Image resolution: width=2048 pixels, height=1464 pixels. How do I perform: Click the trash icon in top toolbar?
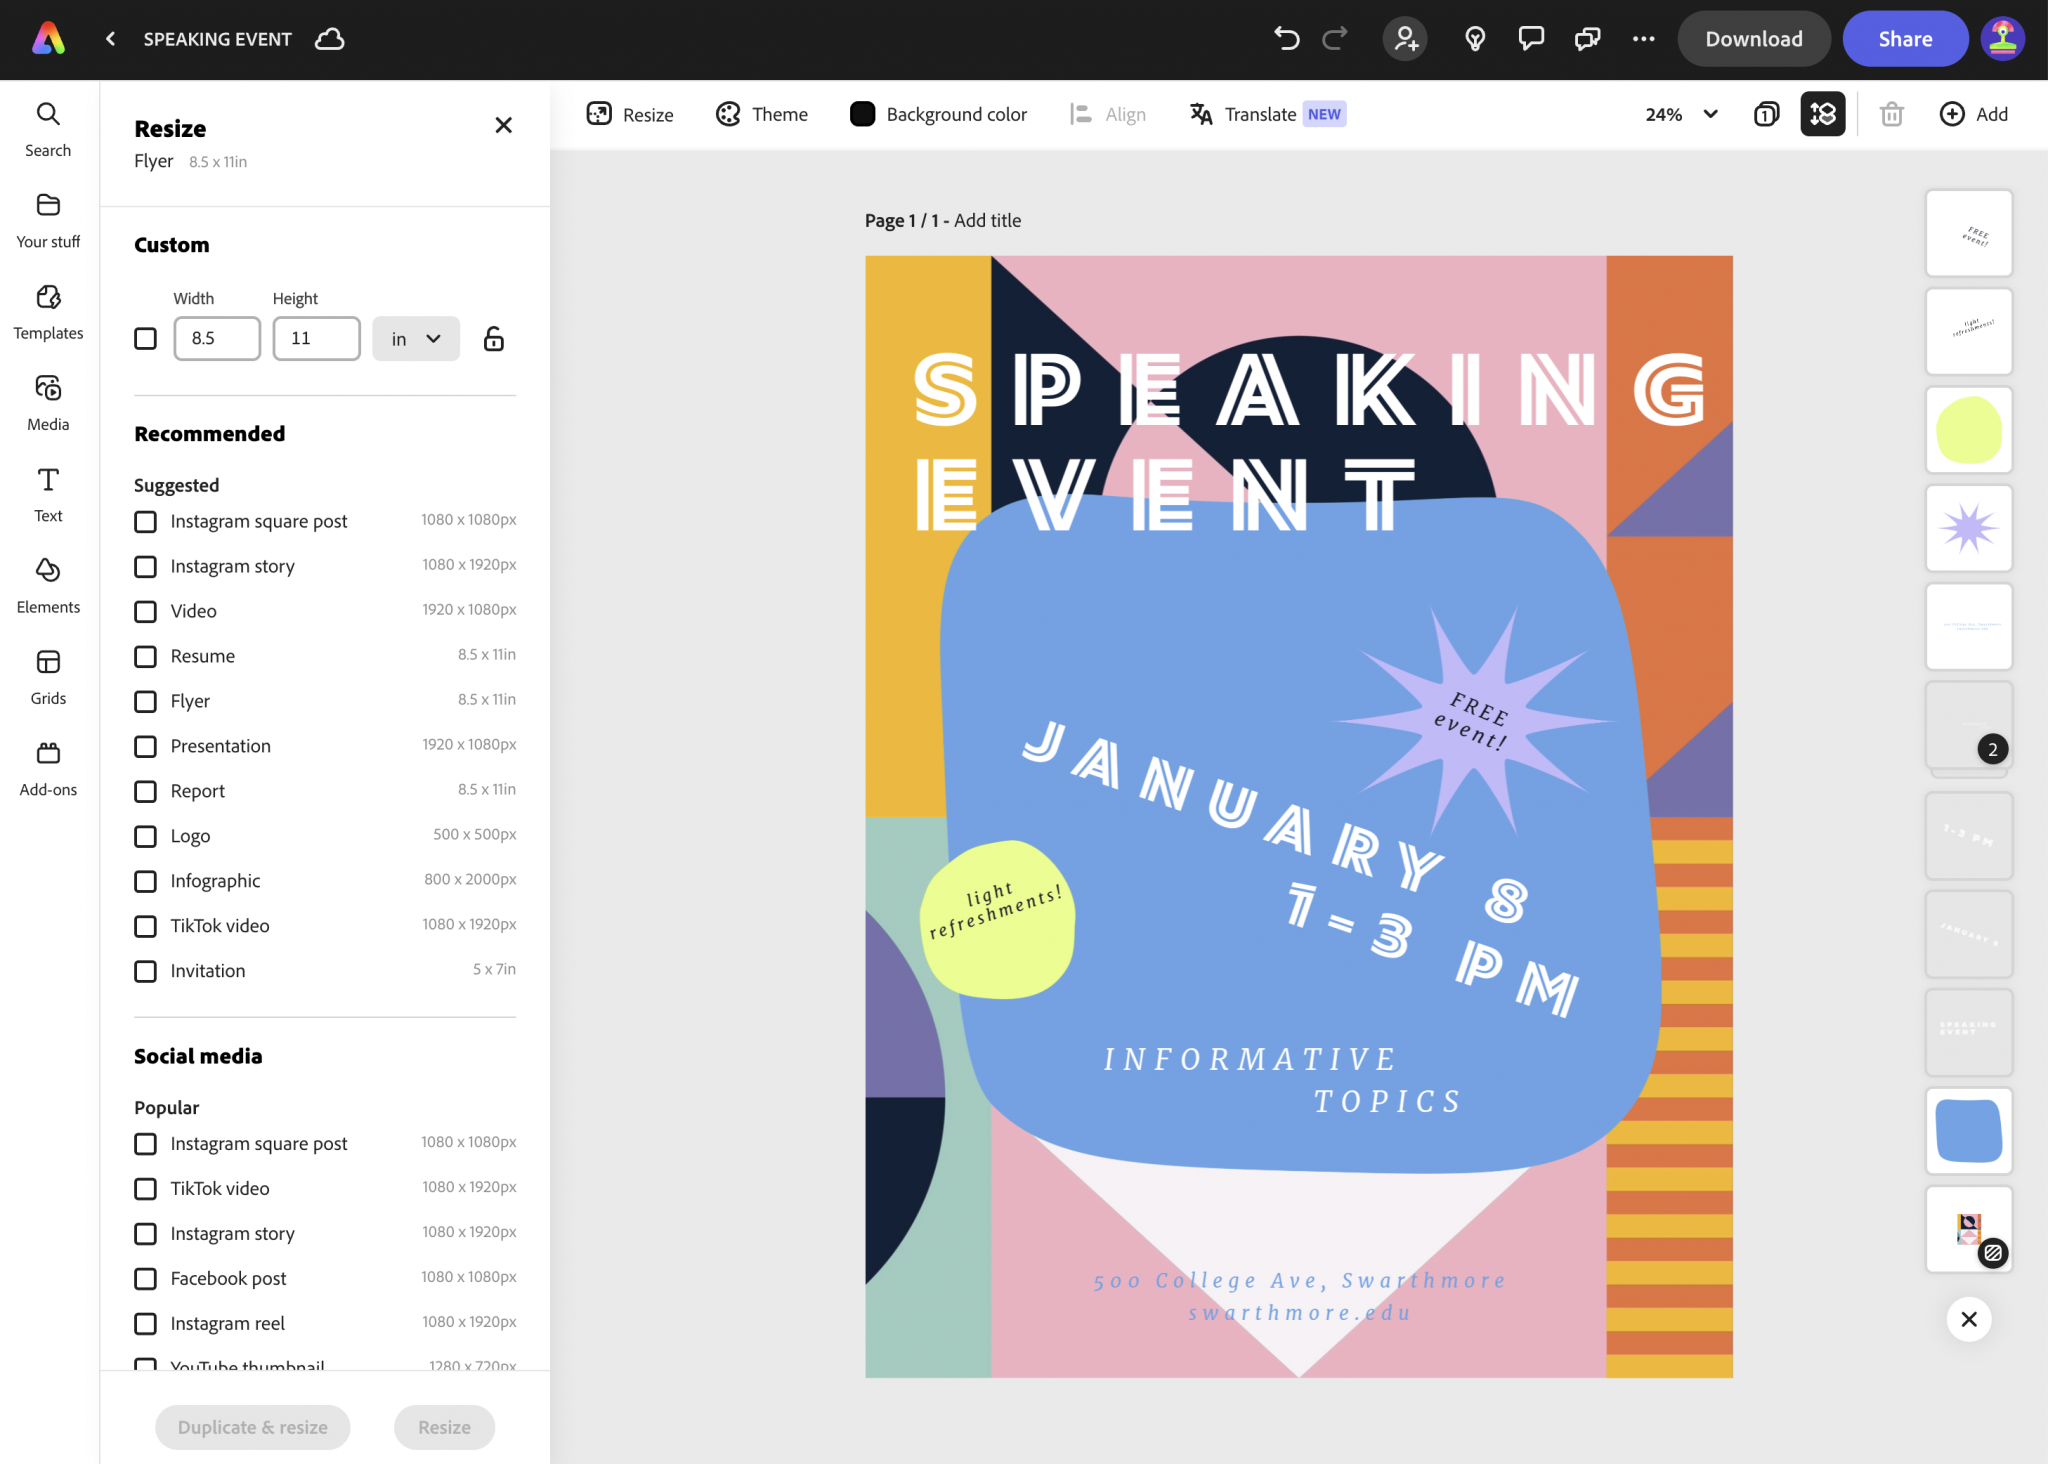click(x=1891, y=114)
